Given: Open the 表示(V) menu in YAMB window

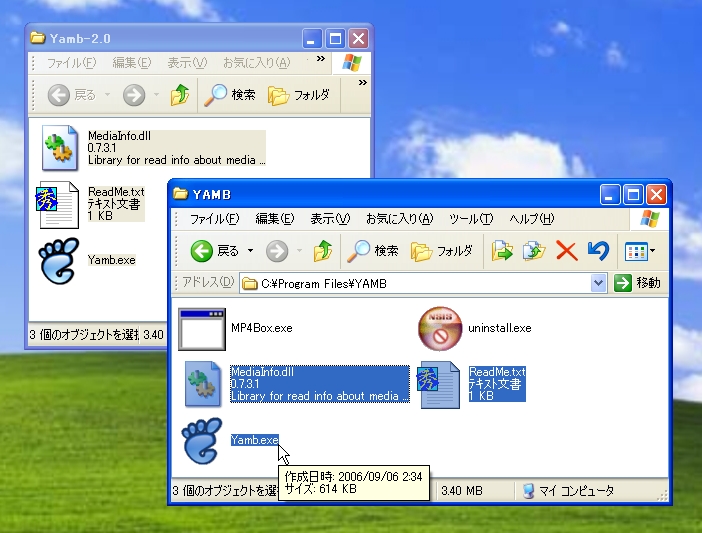Looking at the screenshot, I should 330,219.
